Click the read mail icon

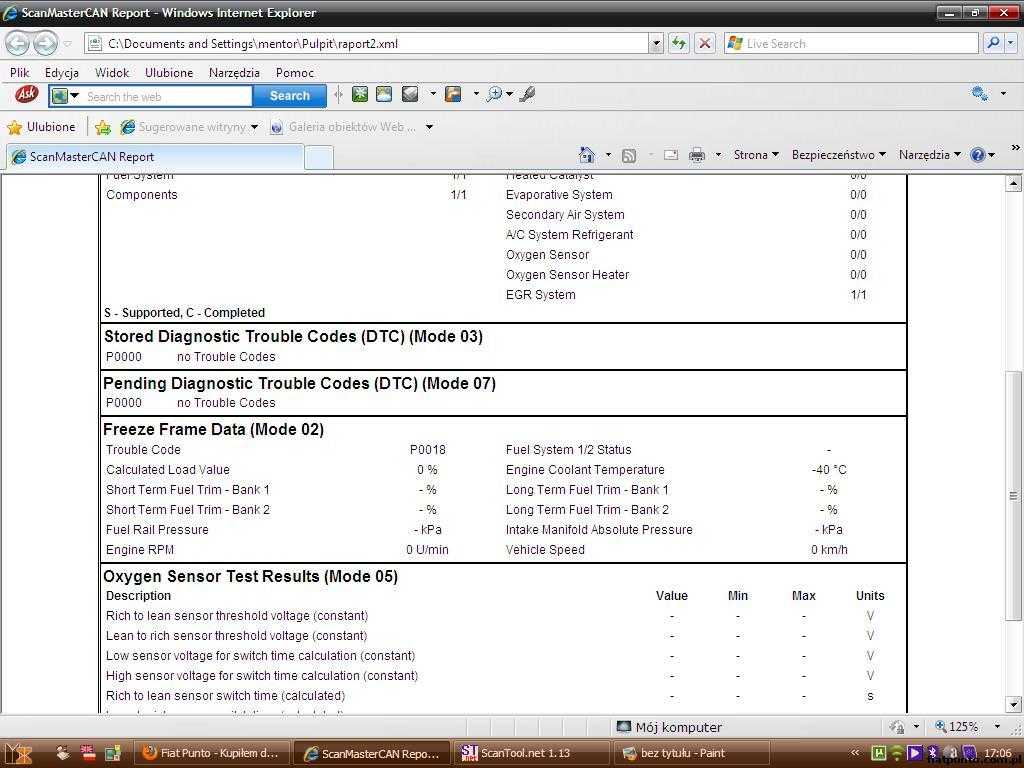pos(671,155)
